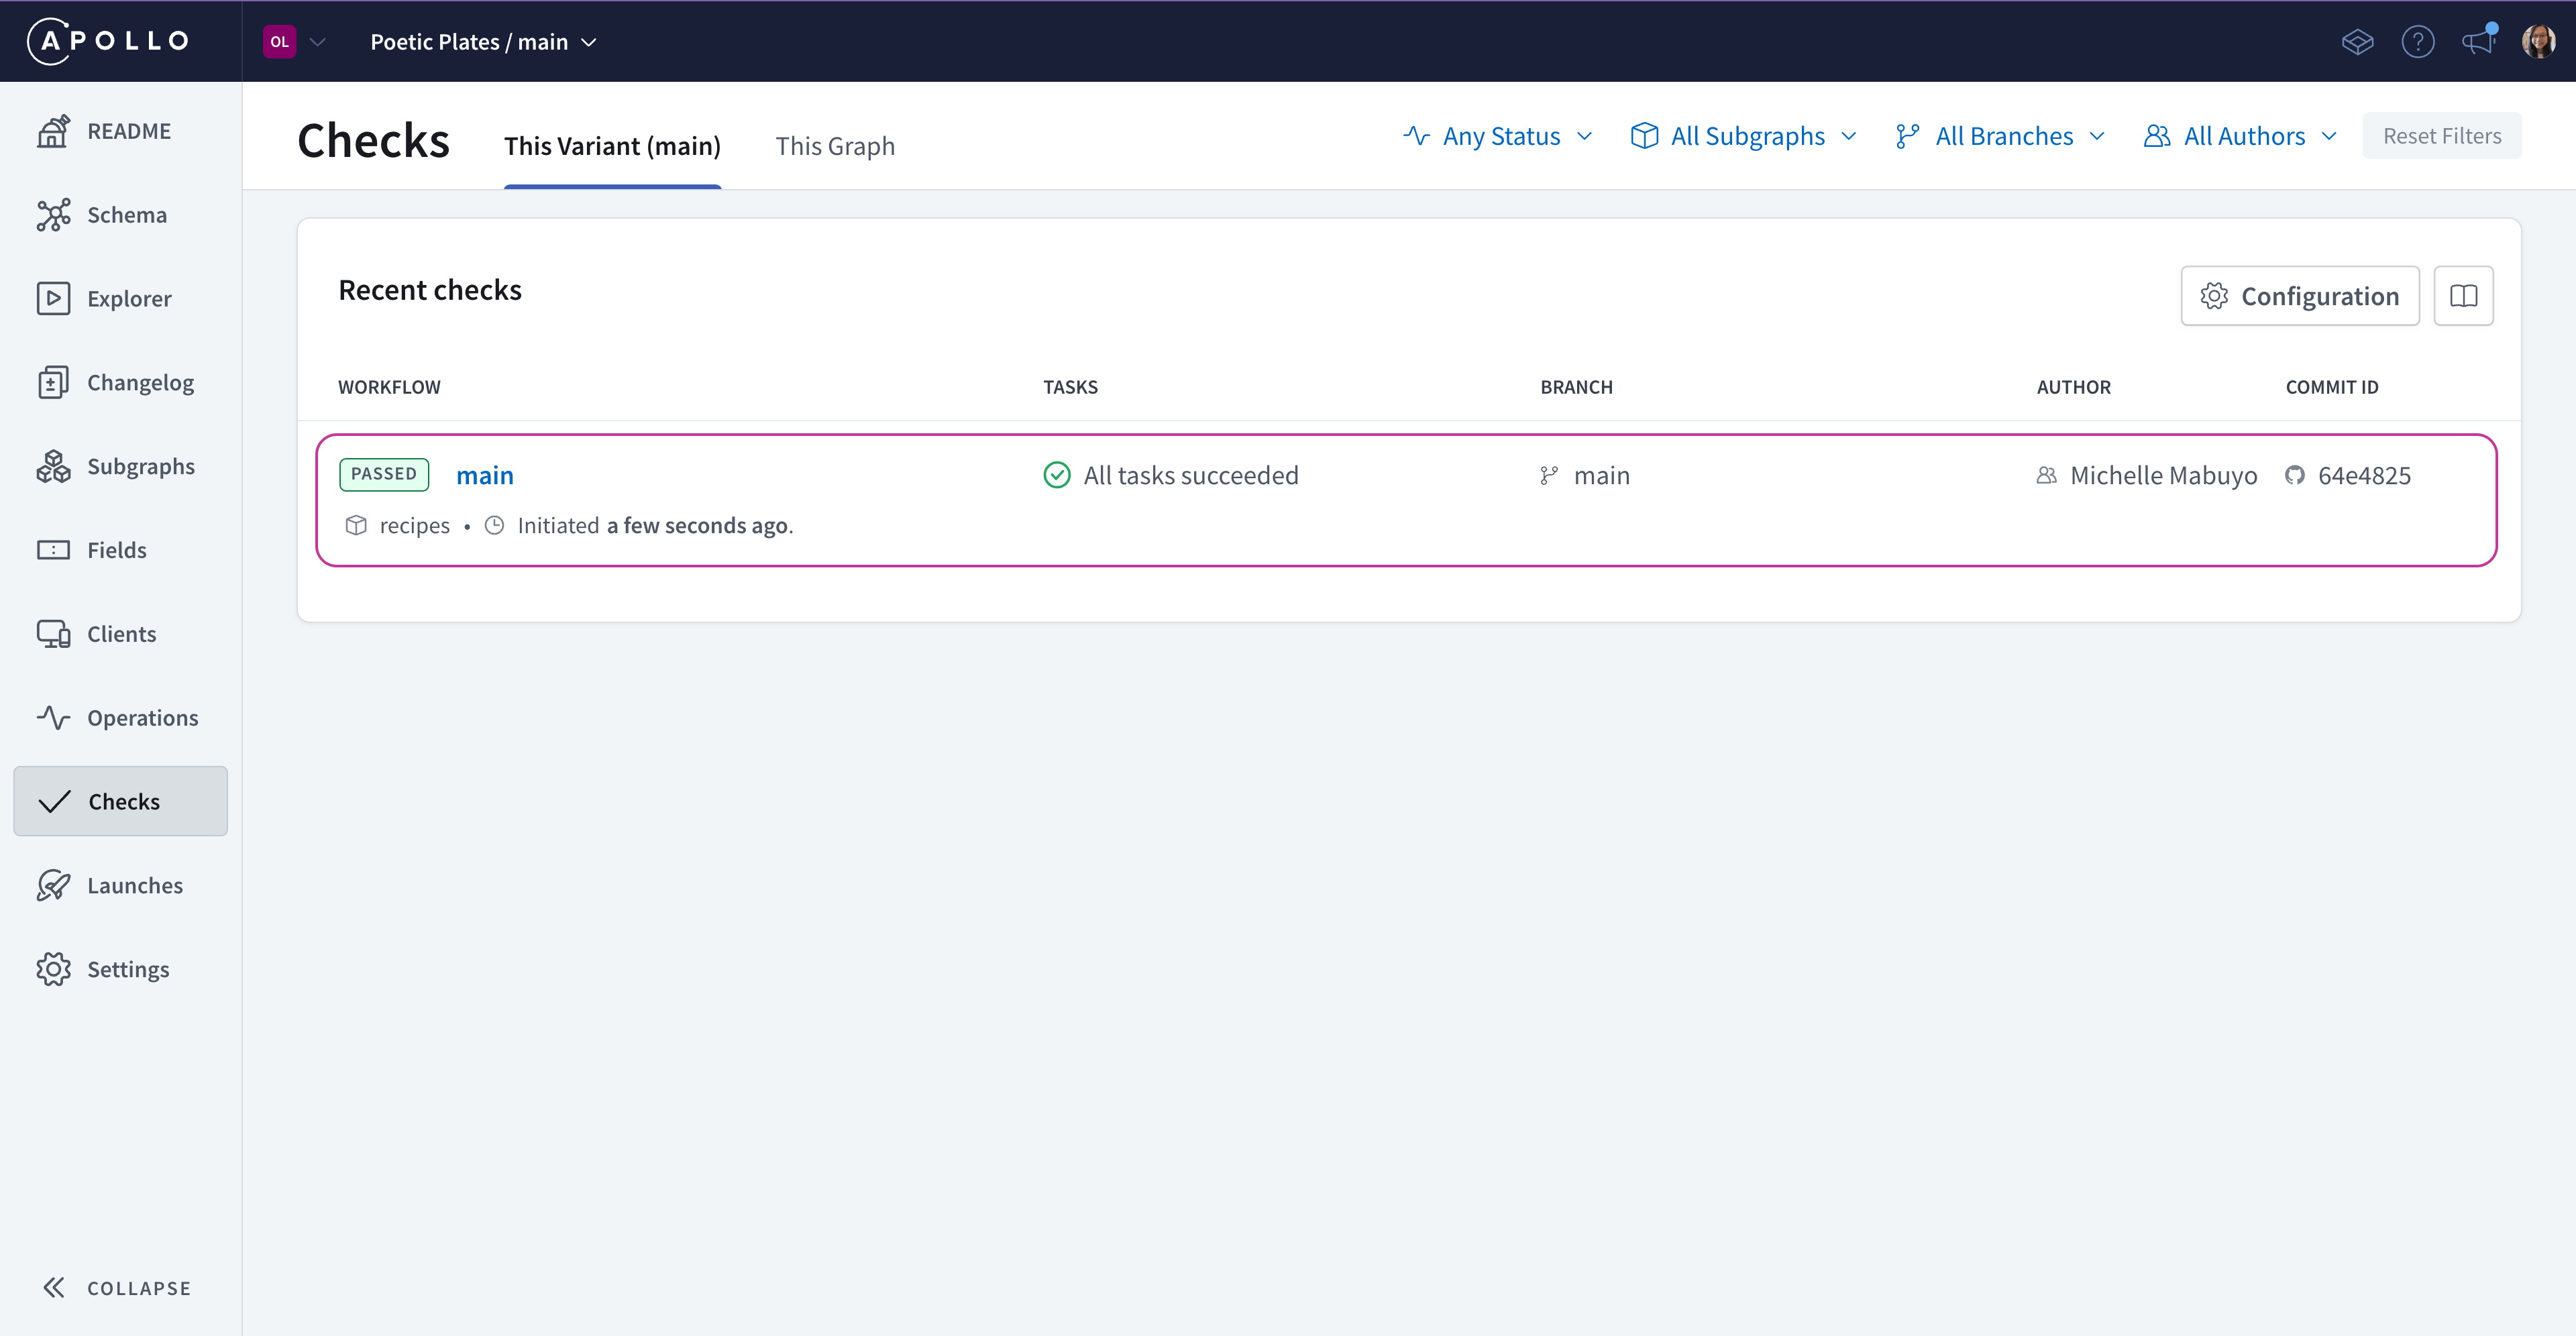This screenshot has height=1336, width=2576.
Task: Open the Apollo Odyssey learning icon
Action: point(2357,42)
